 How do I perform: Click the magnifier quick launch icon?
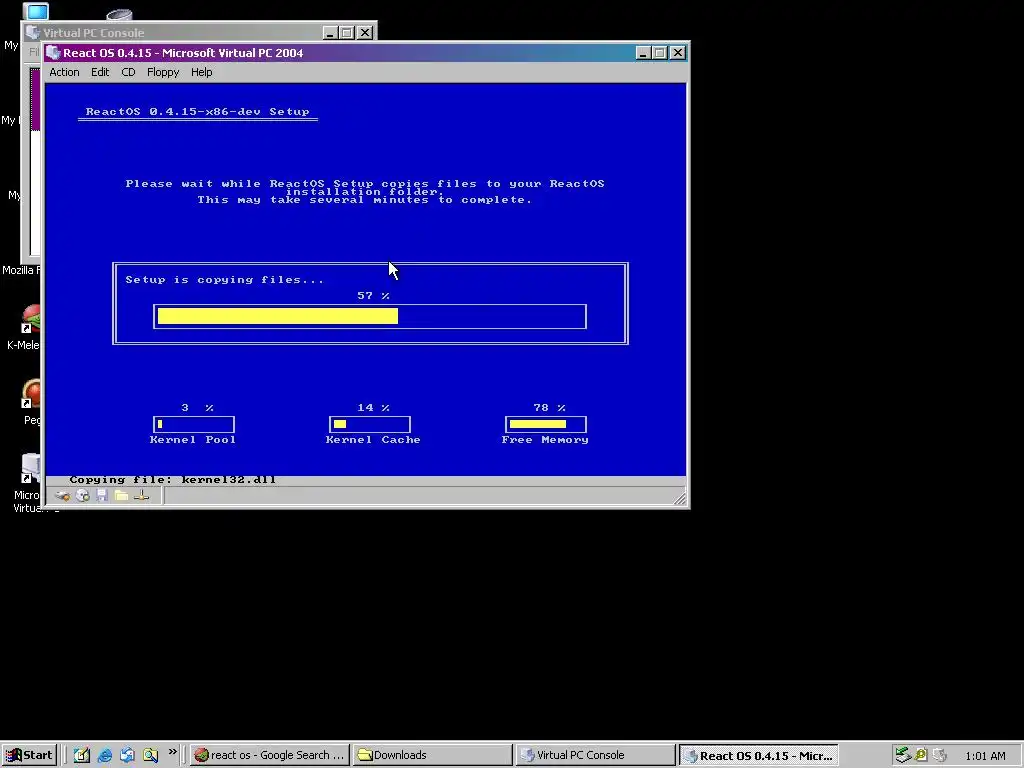point(150,755)
